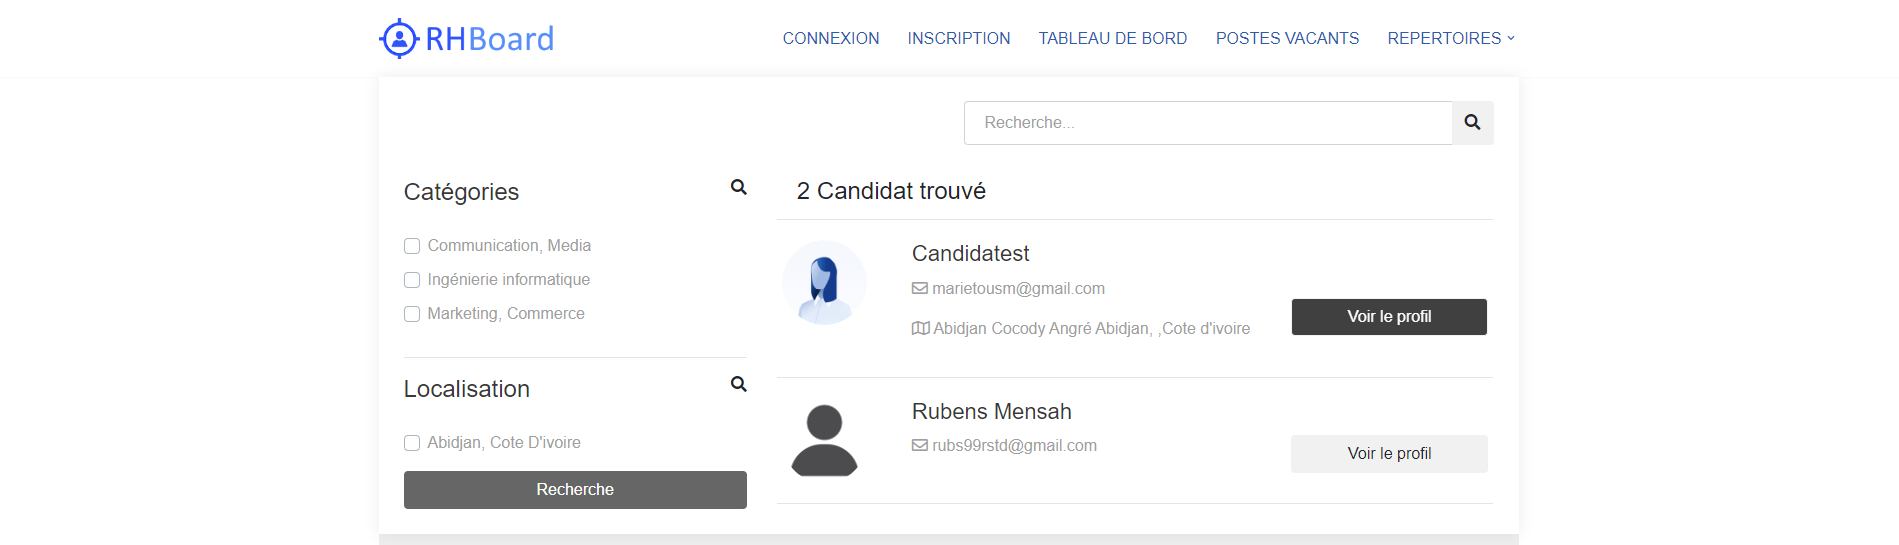
Task: Click envelope icon next to marietousm@gmail.com
Action: pyautogui.click(x=920, y=289)
